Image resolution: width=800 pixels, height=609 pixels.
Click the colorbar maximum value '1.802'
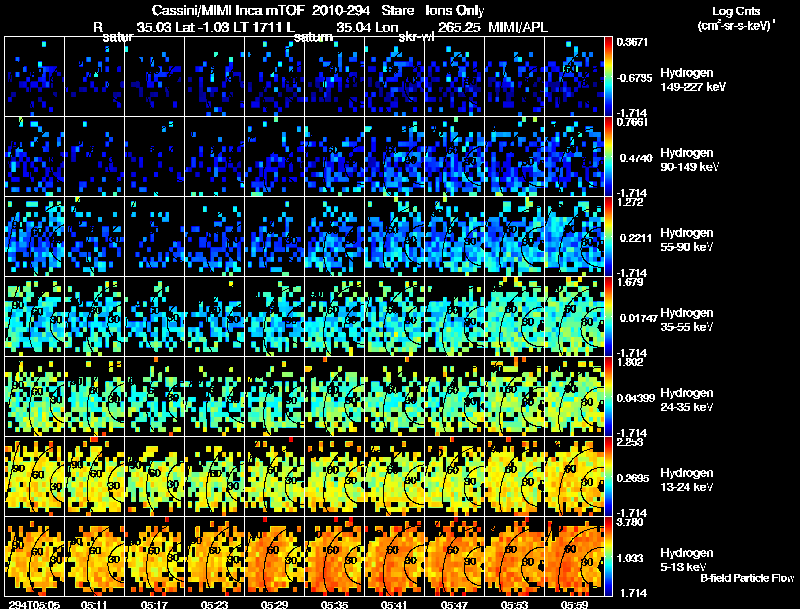coord(630,362)
